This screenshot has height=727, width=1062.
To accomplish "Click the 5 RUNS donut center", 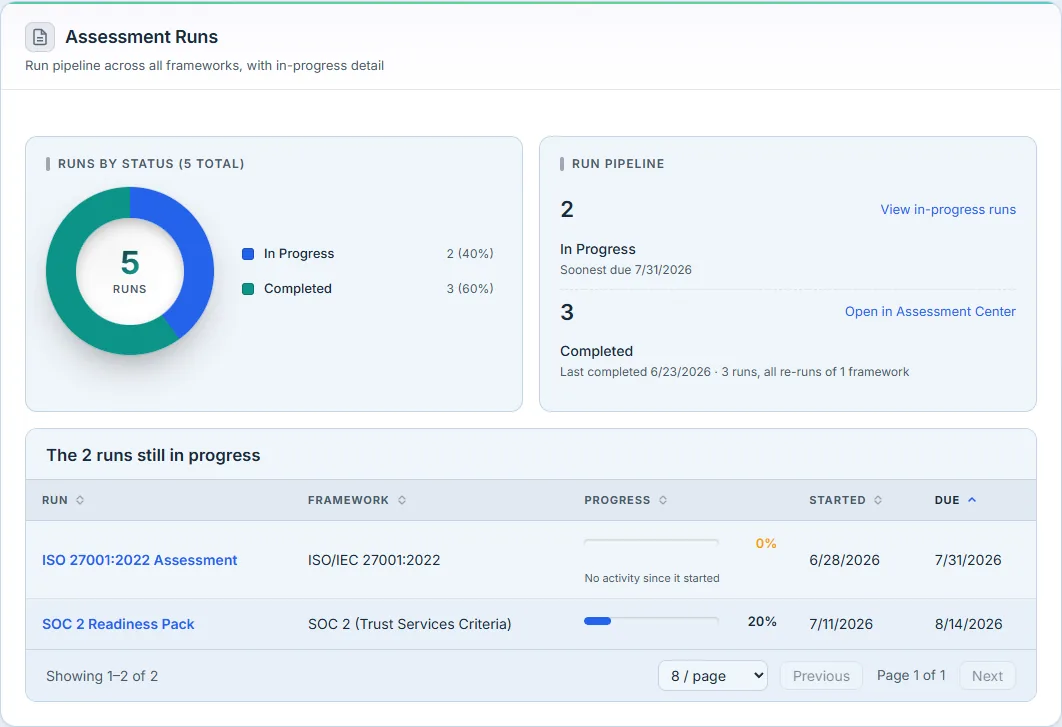I will pos(129,271).
